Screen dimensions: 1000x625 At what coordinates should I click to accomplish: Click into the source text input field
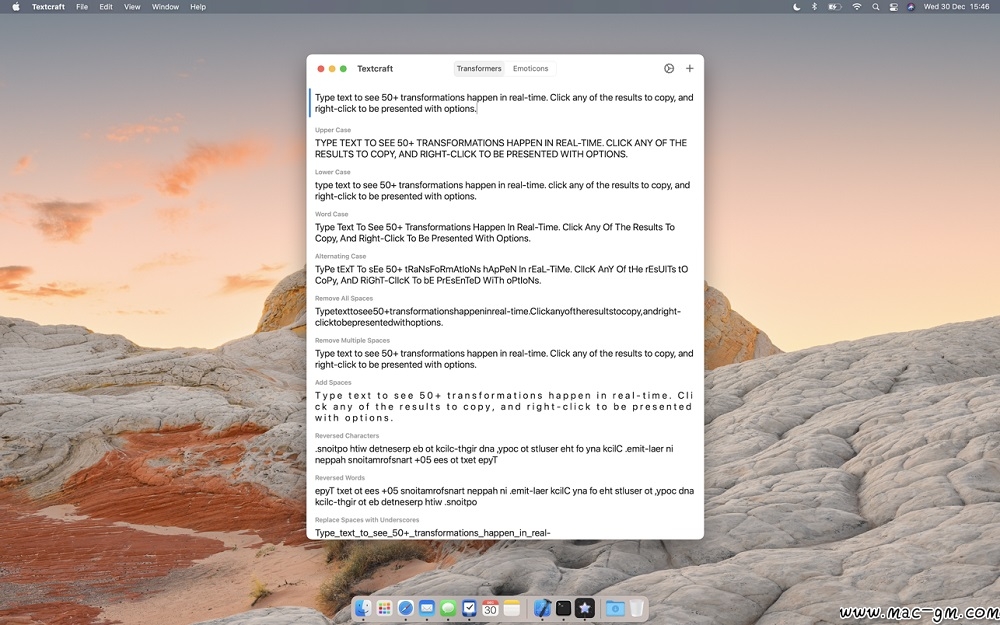(x=504, y=103)
